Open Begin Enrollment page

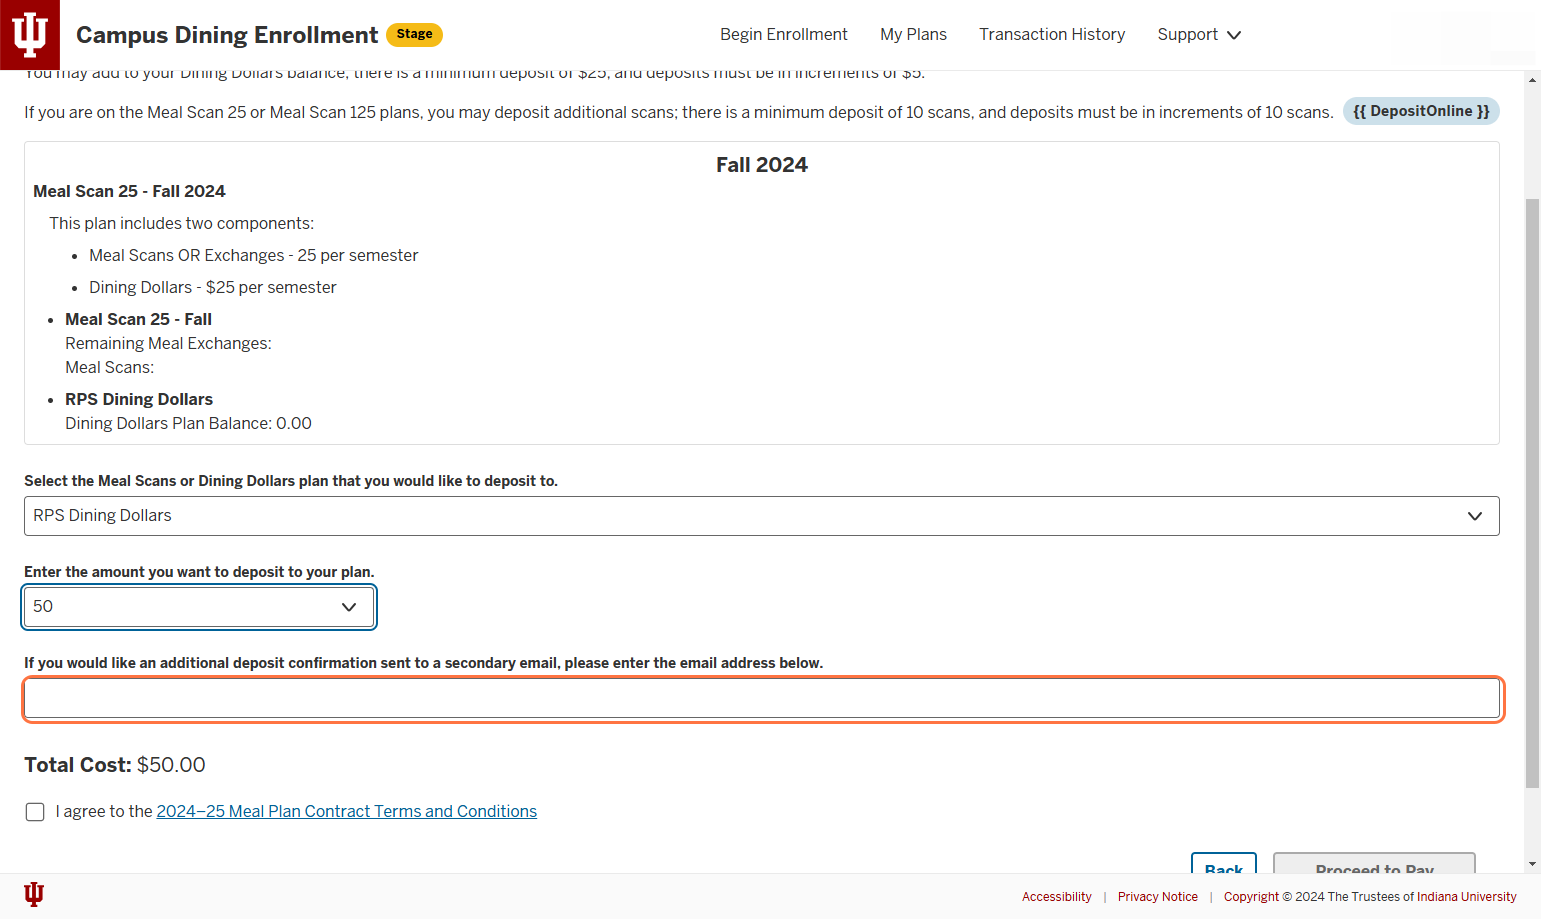point(783,35)
